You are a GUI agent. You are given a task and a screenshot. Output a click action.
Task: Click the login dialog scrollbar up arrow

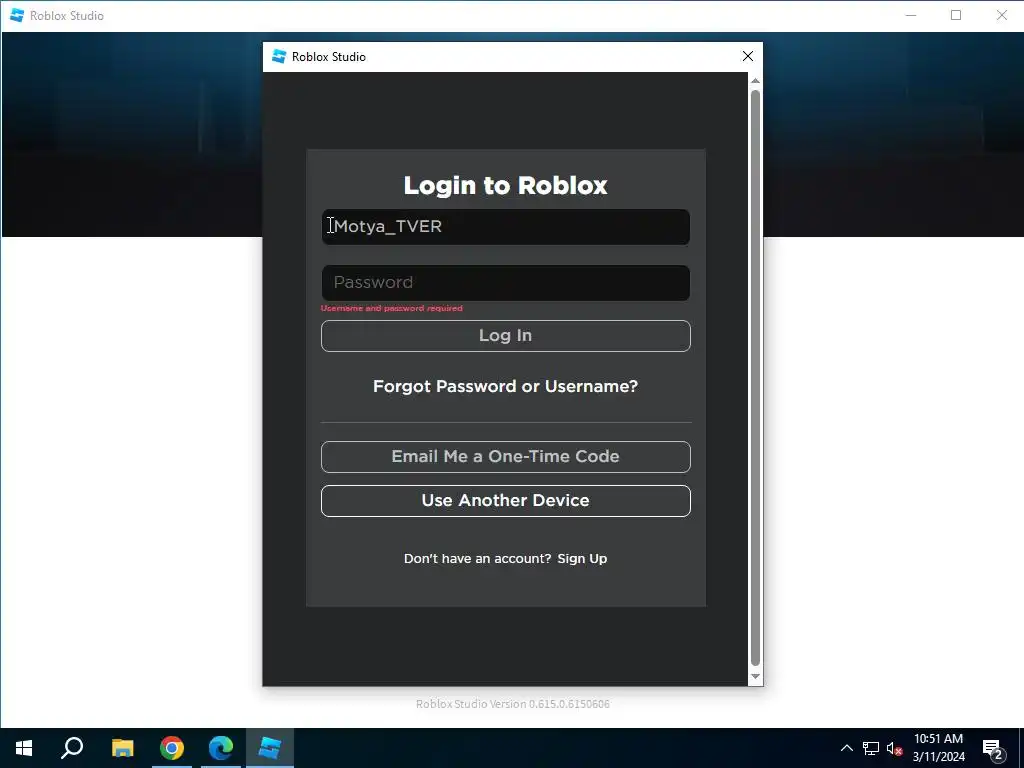point(755,81)
